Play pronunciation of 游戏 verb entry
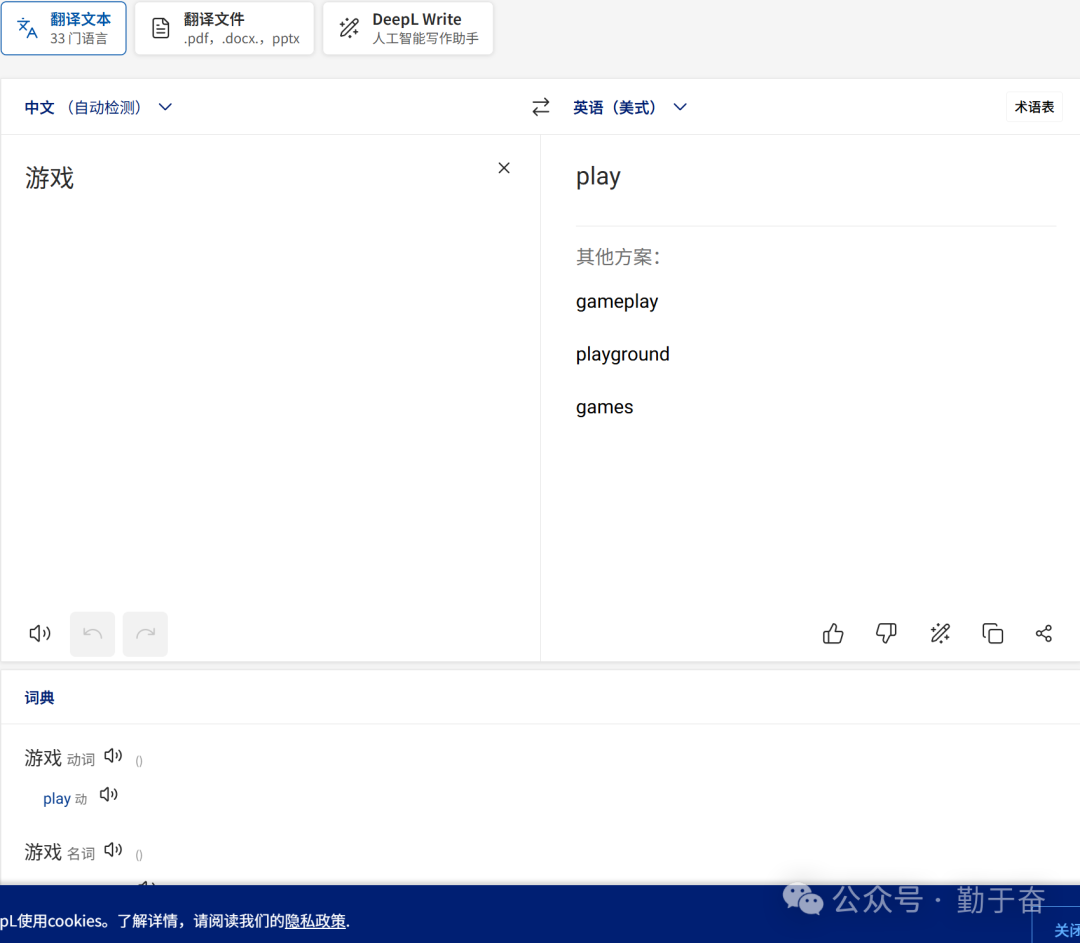The width and height of the screenshot is (1080, 943). (113, 756)
